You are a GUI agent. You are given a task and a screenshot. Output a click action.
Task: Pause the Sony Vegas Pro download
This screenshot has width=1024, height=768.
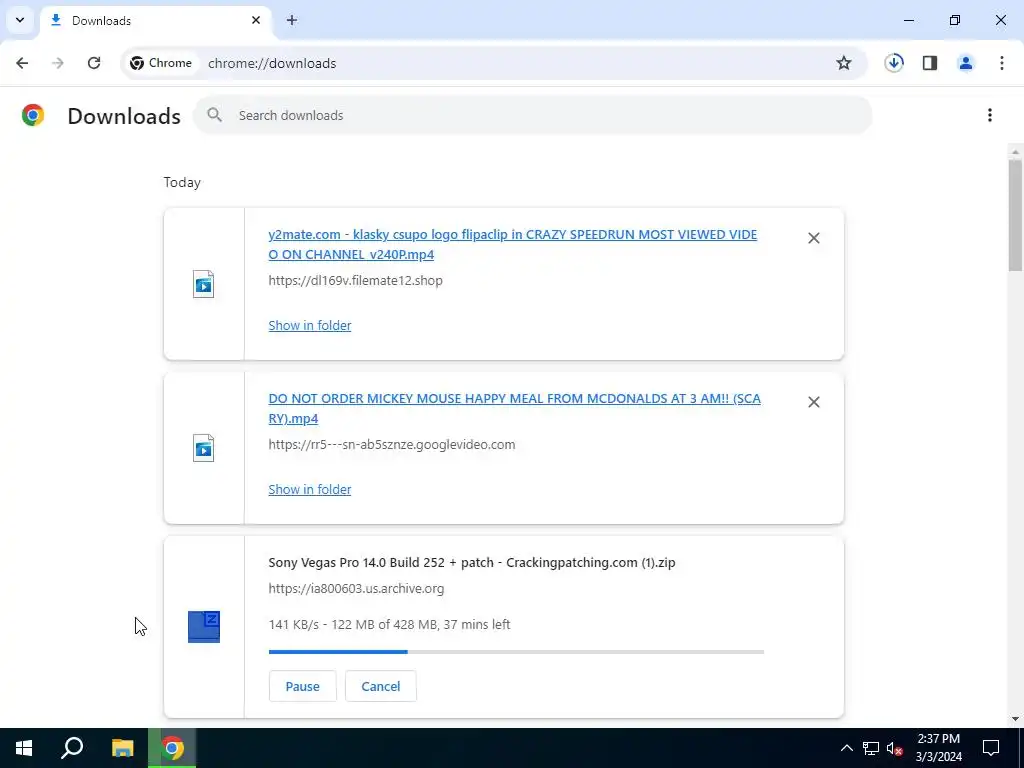pos(302,686)
